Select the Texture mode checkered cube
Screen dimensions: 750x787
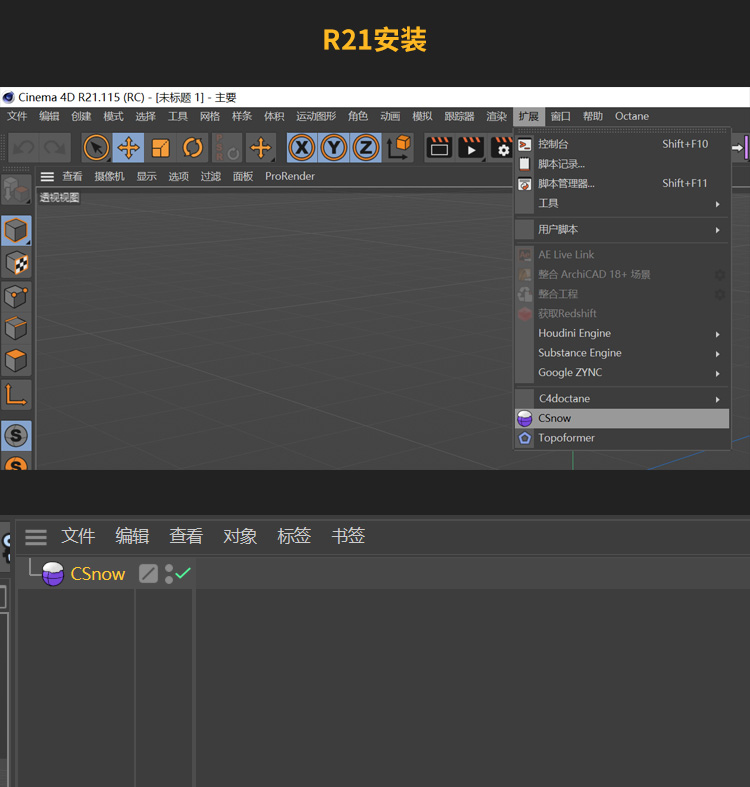[16, 264]
